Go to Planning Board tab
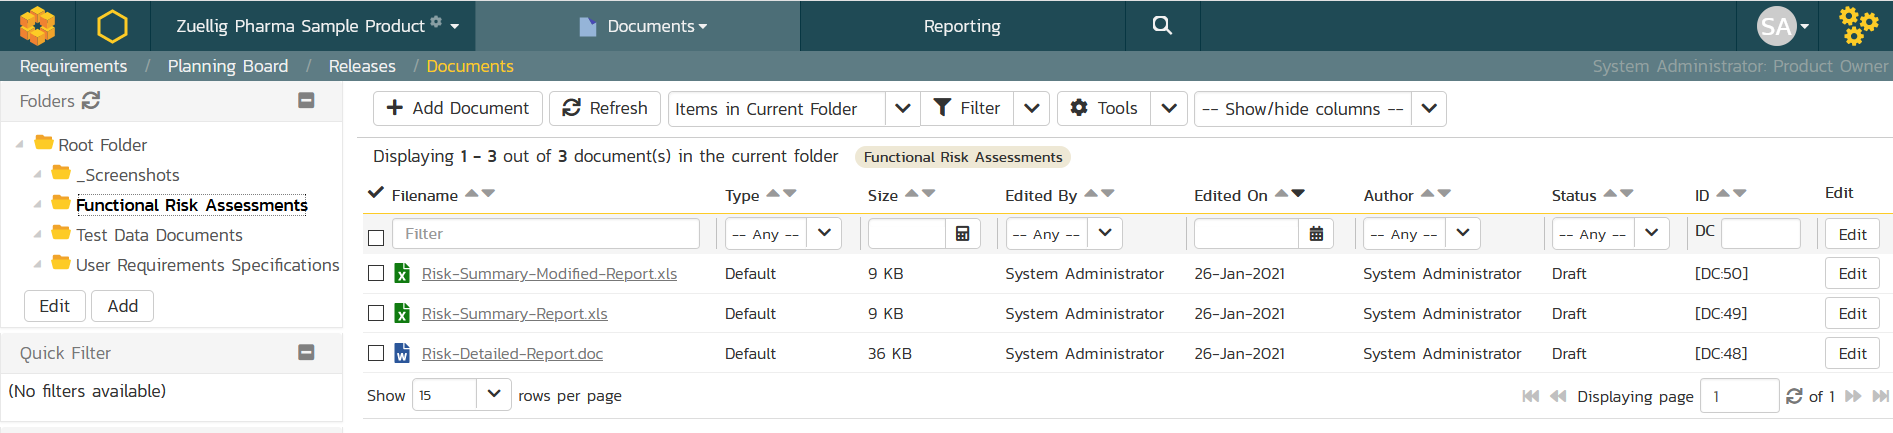This screenshot has height=433, width=1893. (228, 66)
